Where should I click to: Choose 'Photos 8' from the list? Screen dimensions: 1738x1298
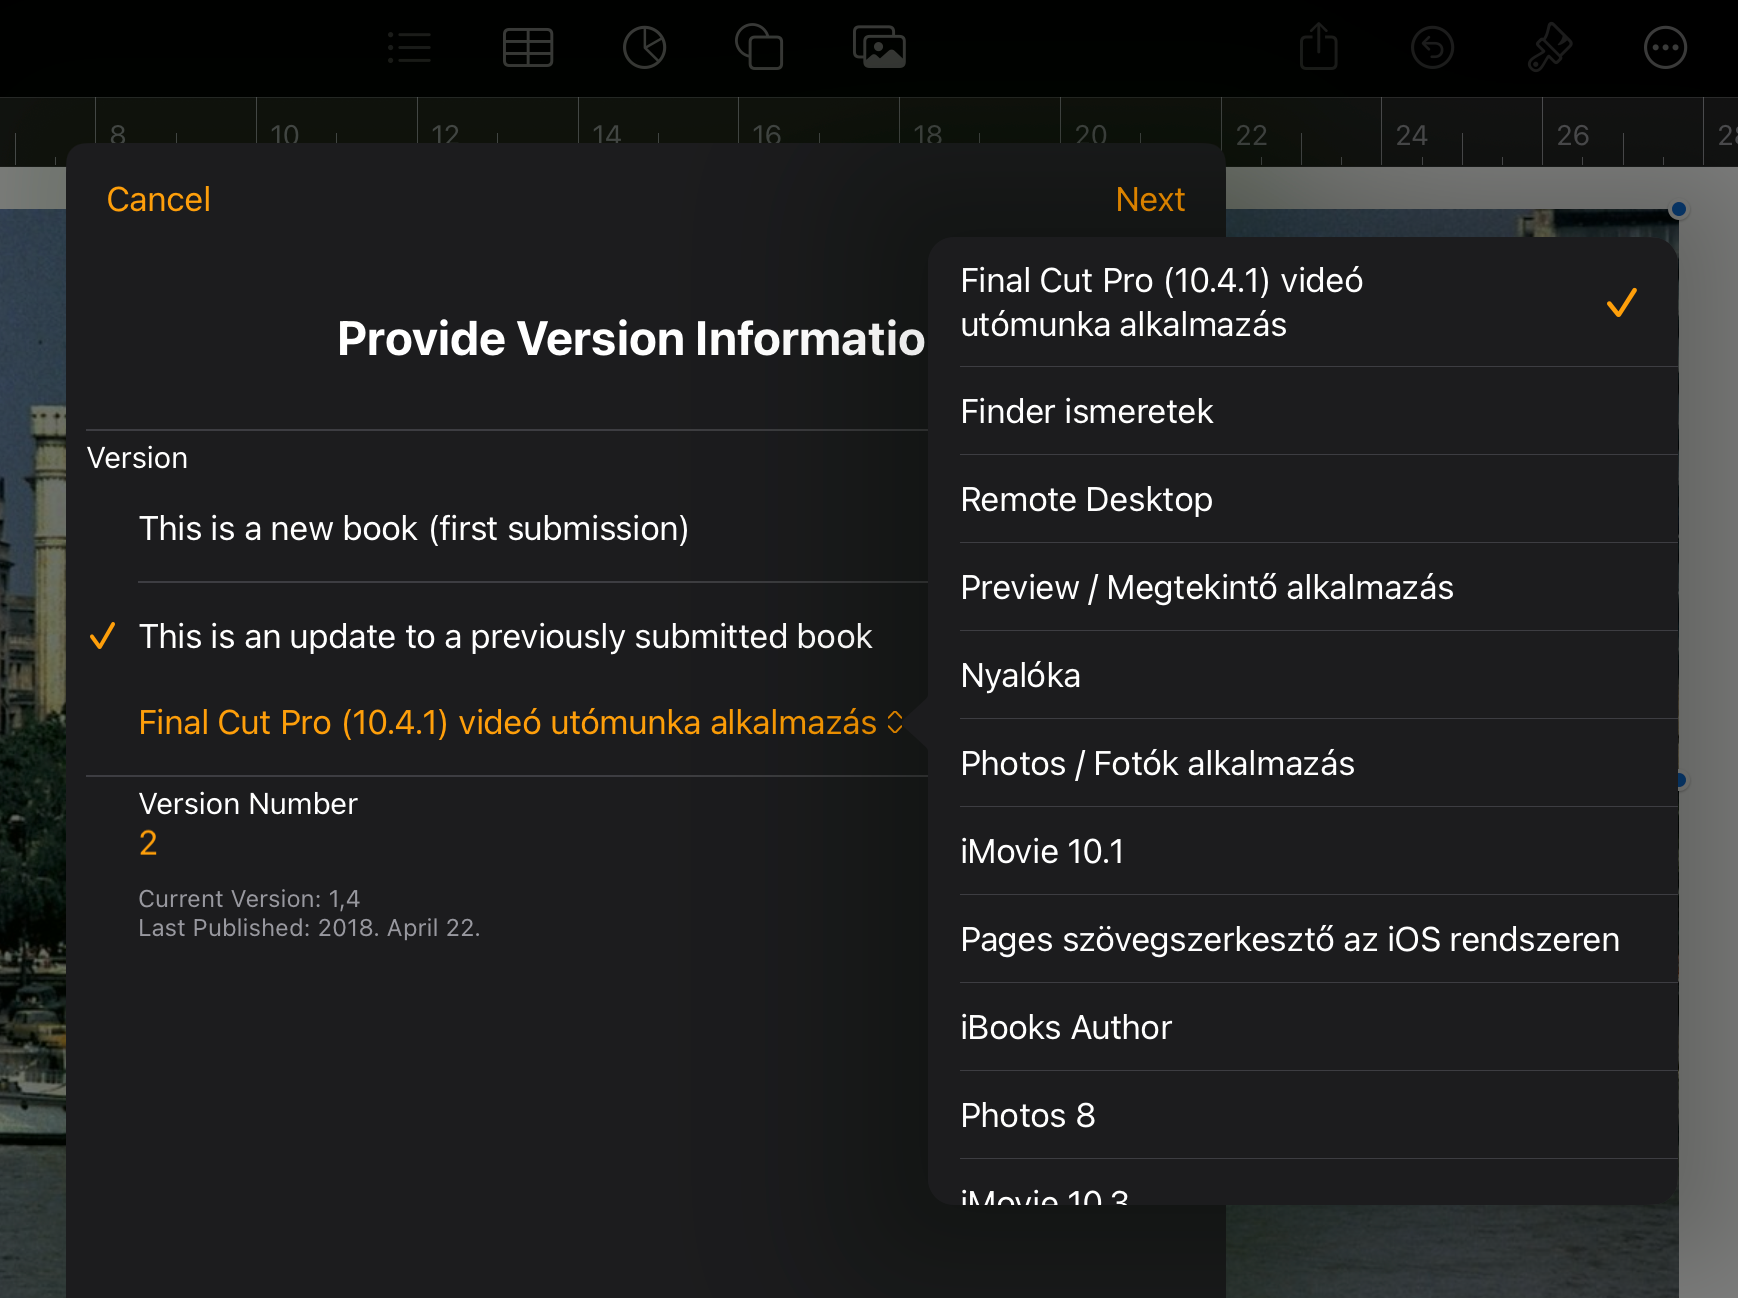(1303, 1115)
